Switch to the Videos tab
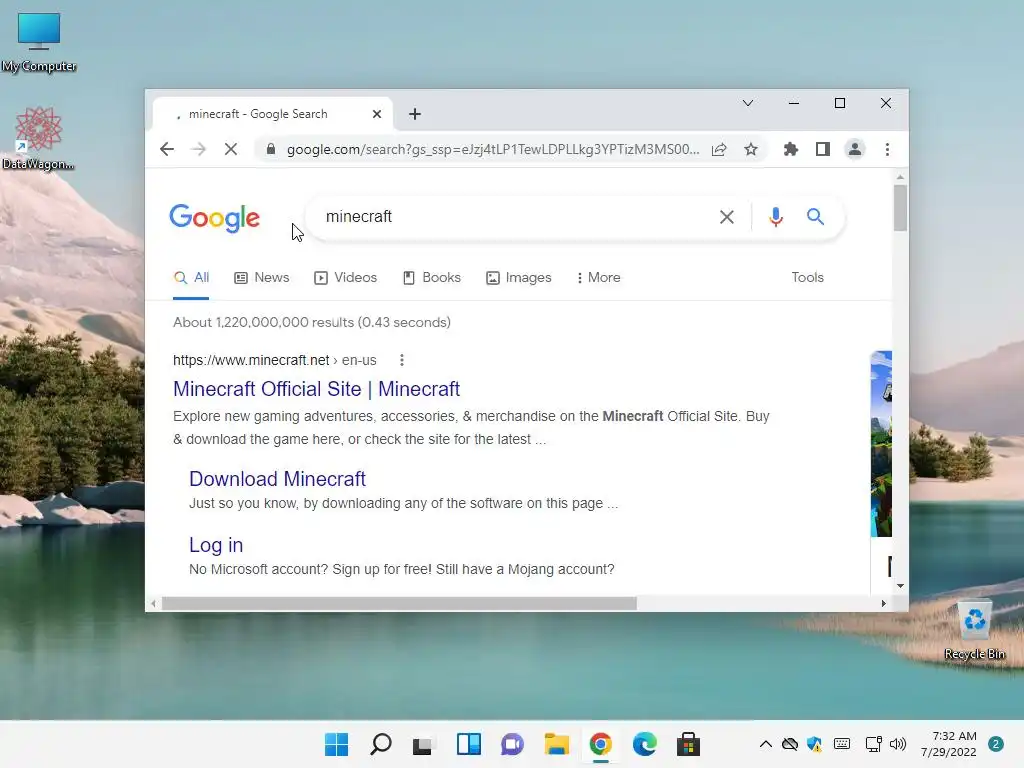The height and width of the screenshot is (768, 1024). [x=345, y=278]
